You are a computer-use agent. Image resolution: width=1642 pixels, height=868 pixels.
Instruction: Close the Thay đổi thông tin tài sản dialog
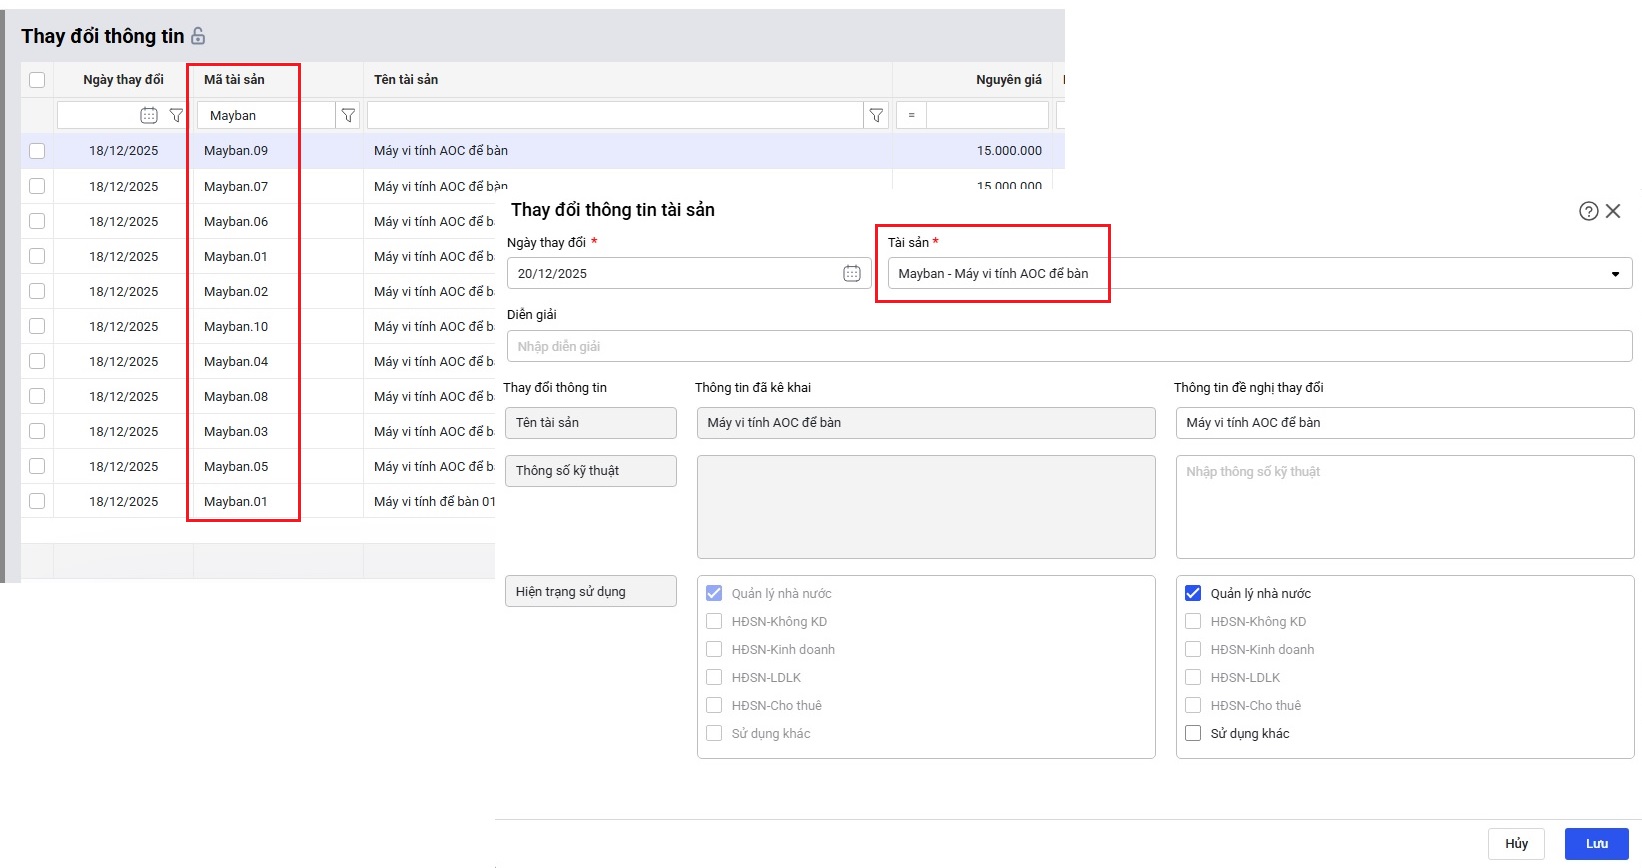click(1613, 211)
